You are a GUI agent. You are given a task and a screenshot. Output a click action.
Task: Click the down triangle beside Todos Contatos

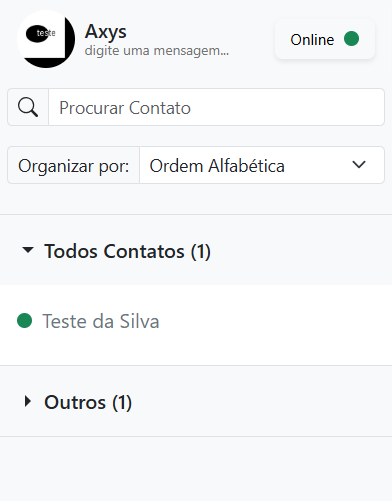click(x=28, y=250)
